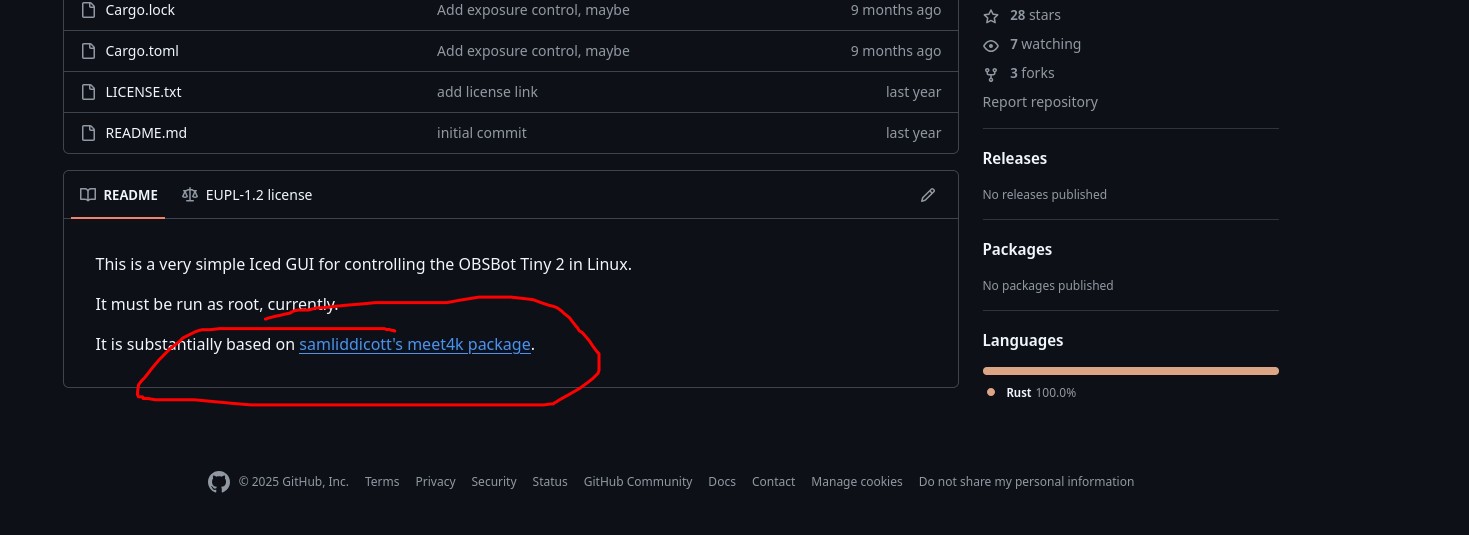Open Manage cookies in footer
Image resolution: width=1469 pixels, height=535 pixels.
(x=856, y=482)
